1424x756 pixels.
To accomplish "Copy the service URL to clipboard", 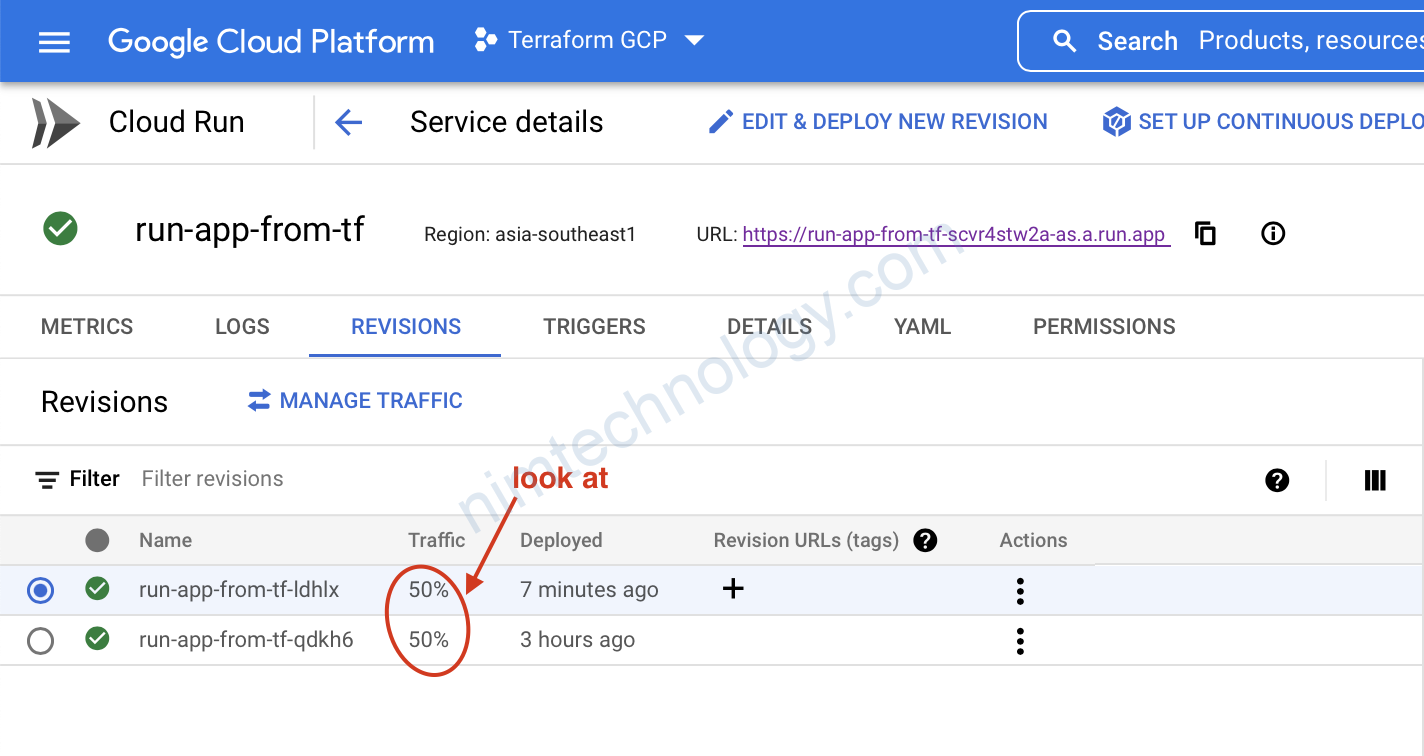I will [1206, 234].
